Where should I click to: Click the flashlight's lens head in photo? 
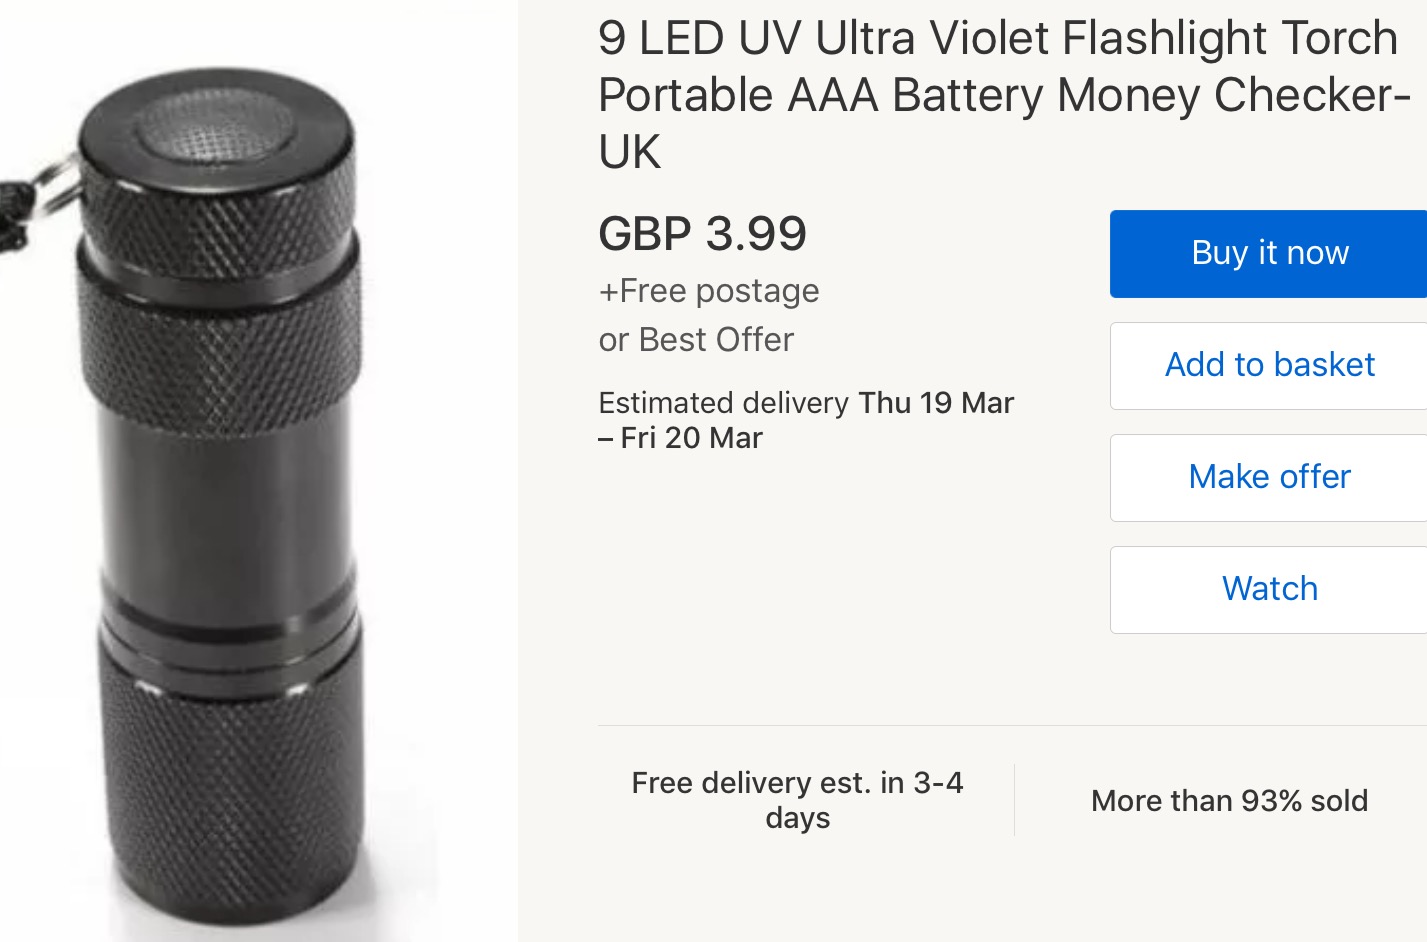click(215, 135)
